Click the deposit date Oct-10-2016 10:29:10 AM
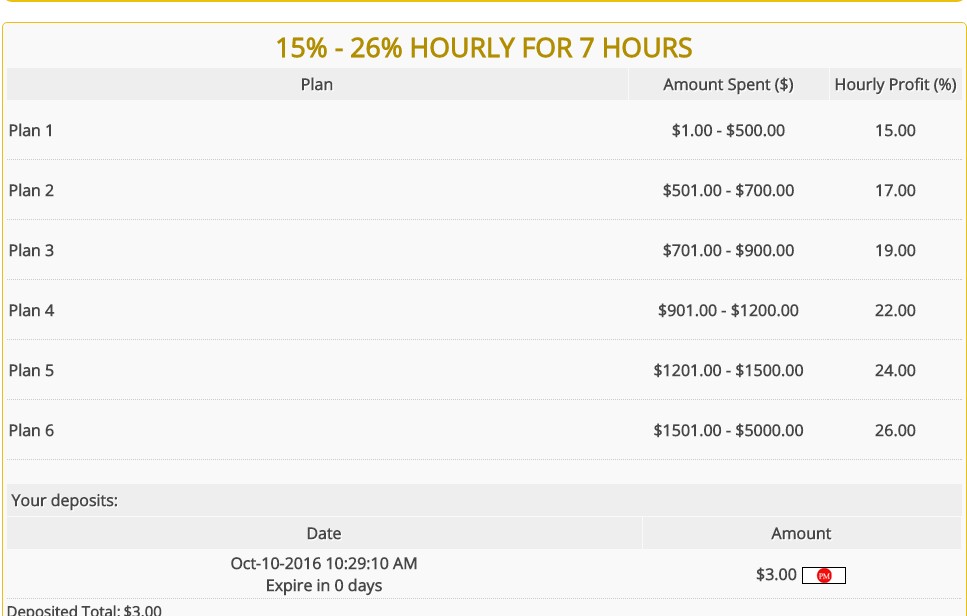This screenshot has height=616, width=967. (324, 563)
